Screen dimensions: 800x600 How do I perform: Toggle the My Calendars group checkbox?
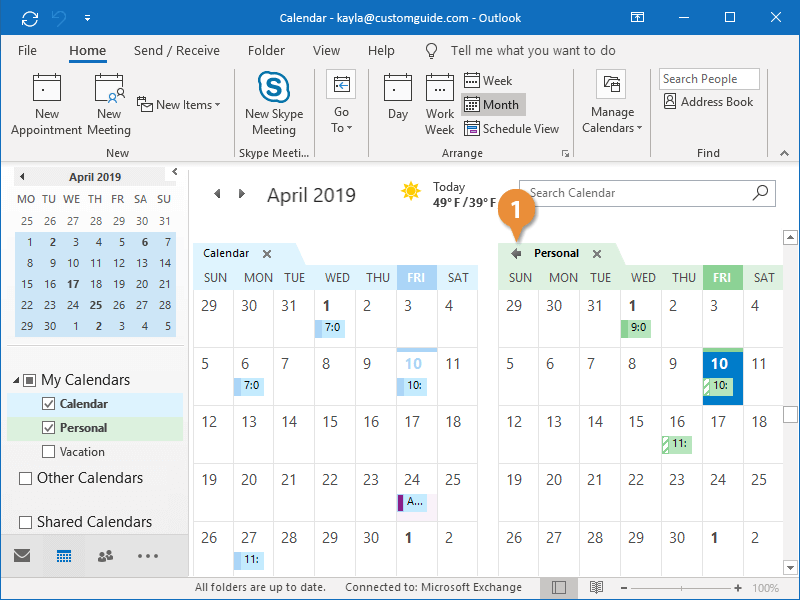30,380
